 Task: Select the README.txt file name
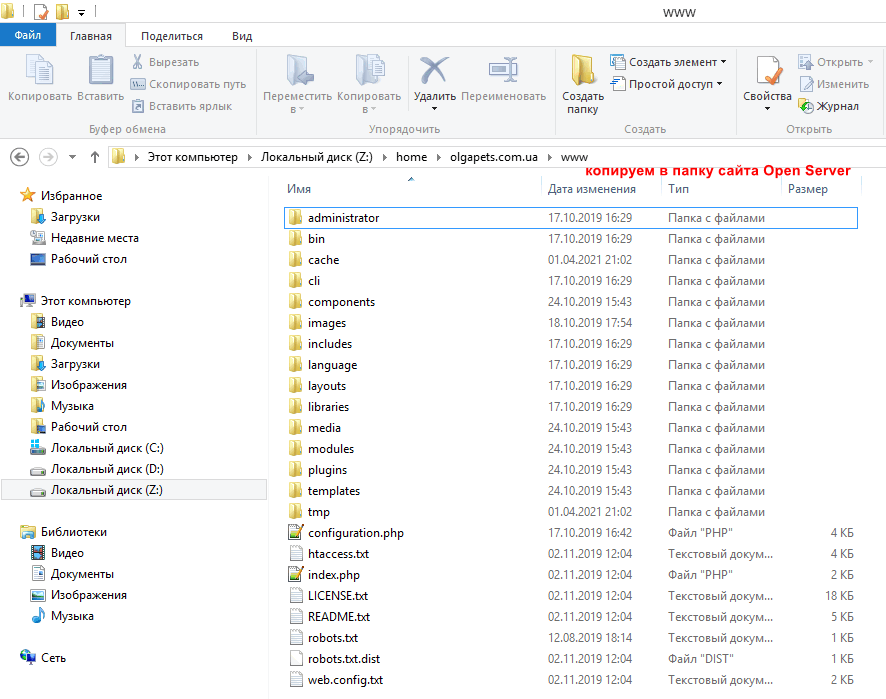[x=339, y=616]
